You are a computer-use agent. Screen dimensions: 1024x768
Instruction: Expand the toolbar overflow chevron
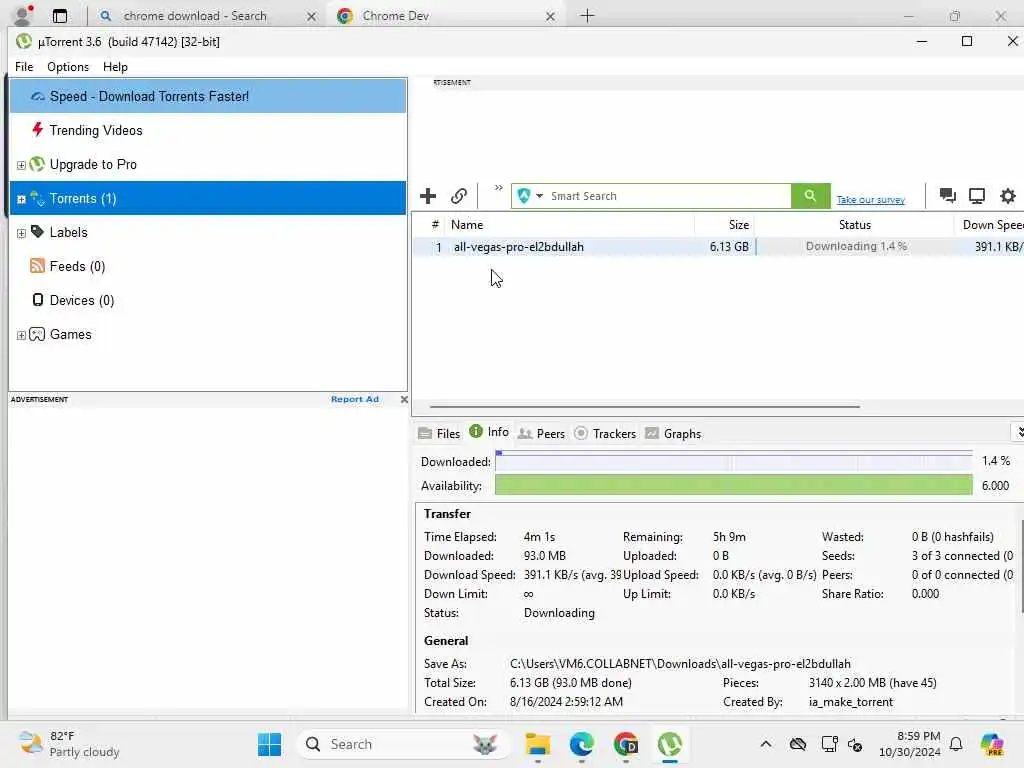point(498,188)
